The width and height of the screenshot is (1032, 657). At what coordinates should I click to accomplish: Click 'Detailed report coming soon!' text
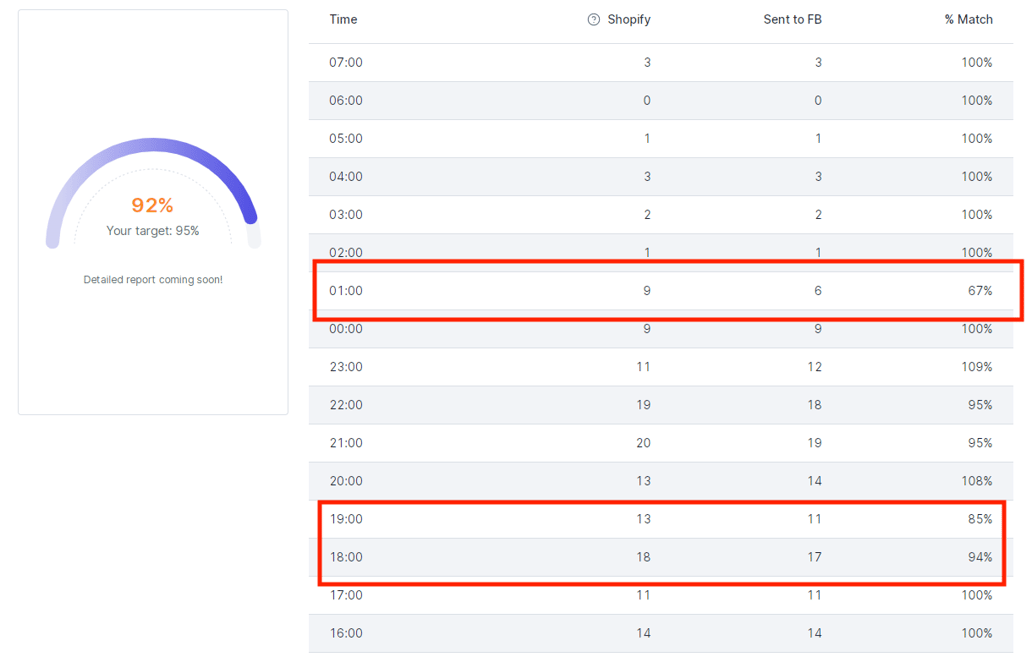click(153, 280)
